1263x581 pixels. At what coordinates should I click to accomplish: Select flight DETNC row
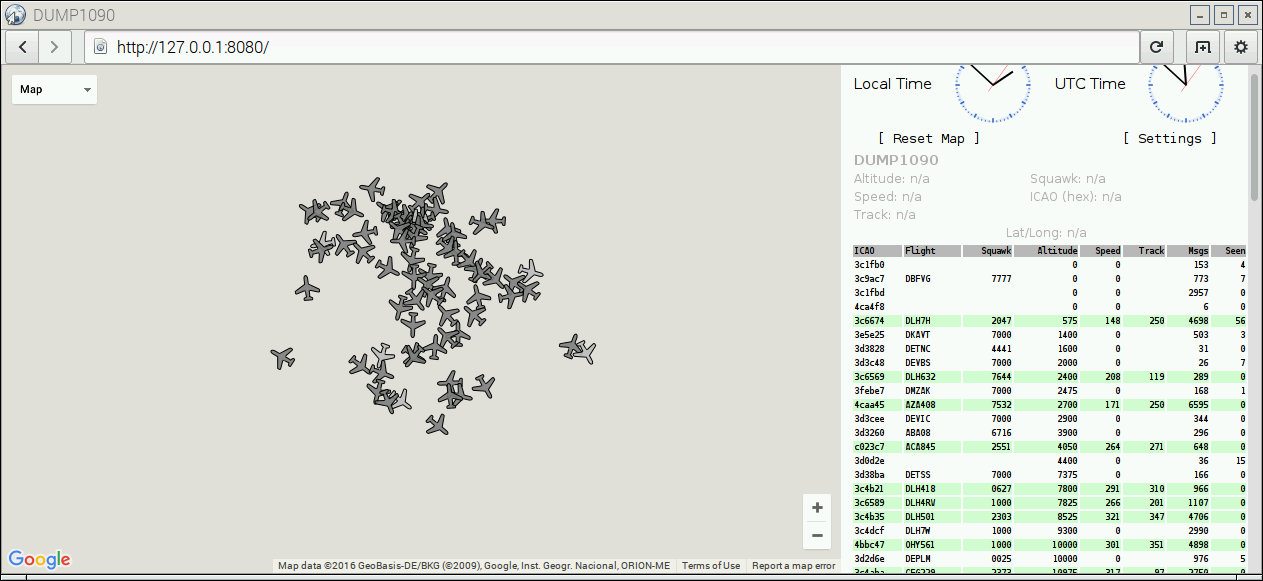(x=1049, y=349)
